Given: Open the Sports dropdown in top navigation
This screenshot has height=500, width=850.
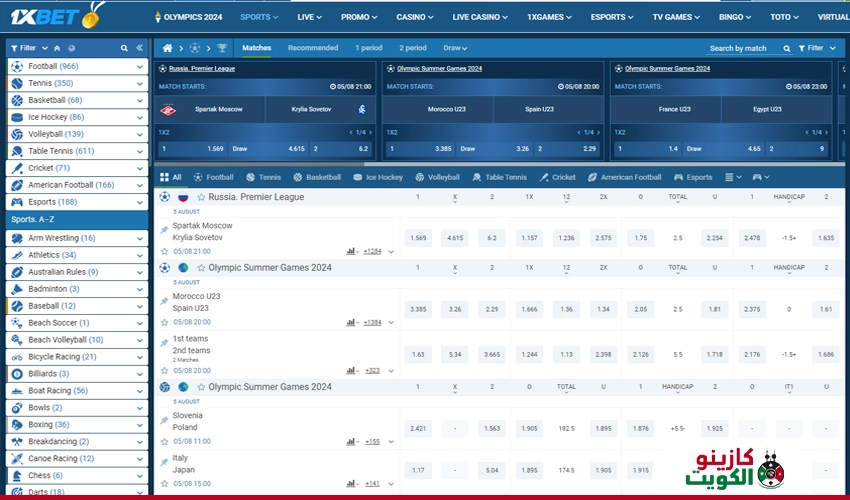Looking at the screenshot, I should coord(260,17).
